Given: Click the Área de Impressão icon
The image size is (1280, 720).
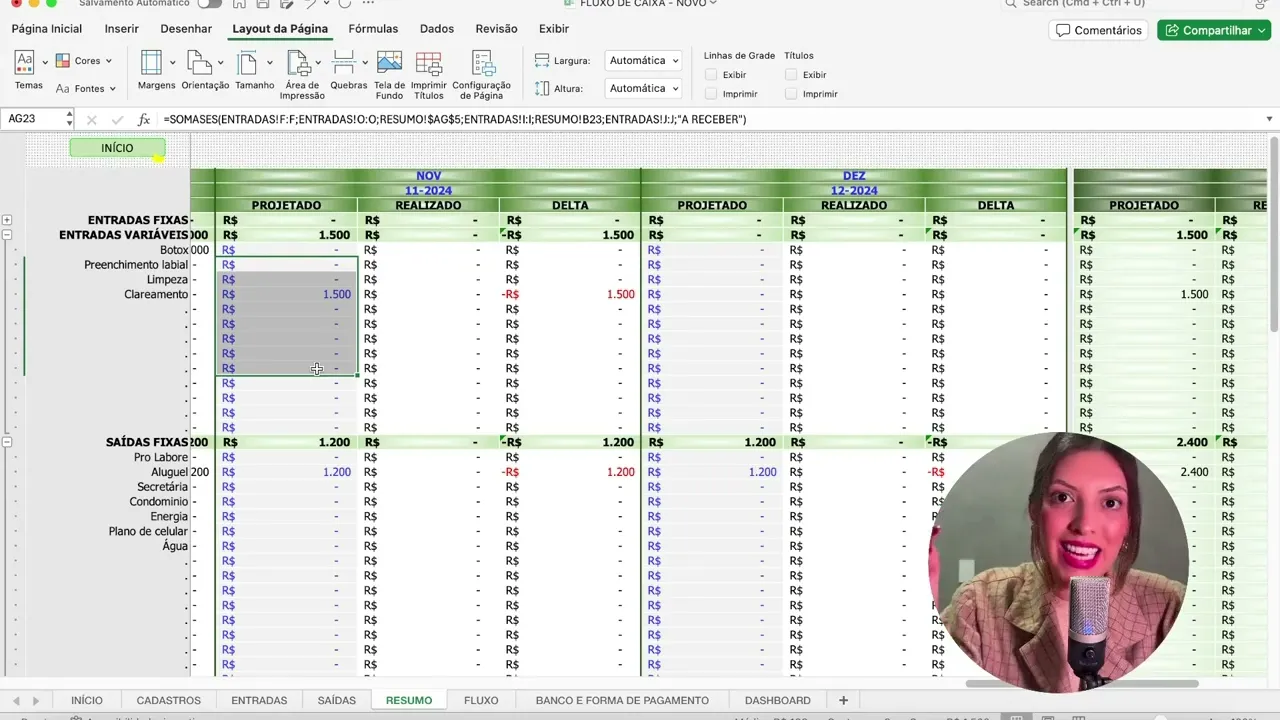Looking at the screenshot, I should coord(297,63).
